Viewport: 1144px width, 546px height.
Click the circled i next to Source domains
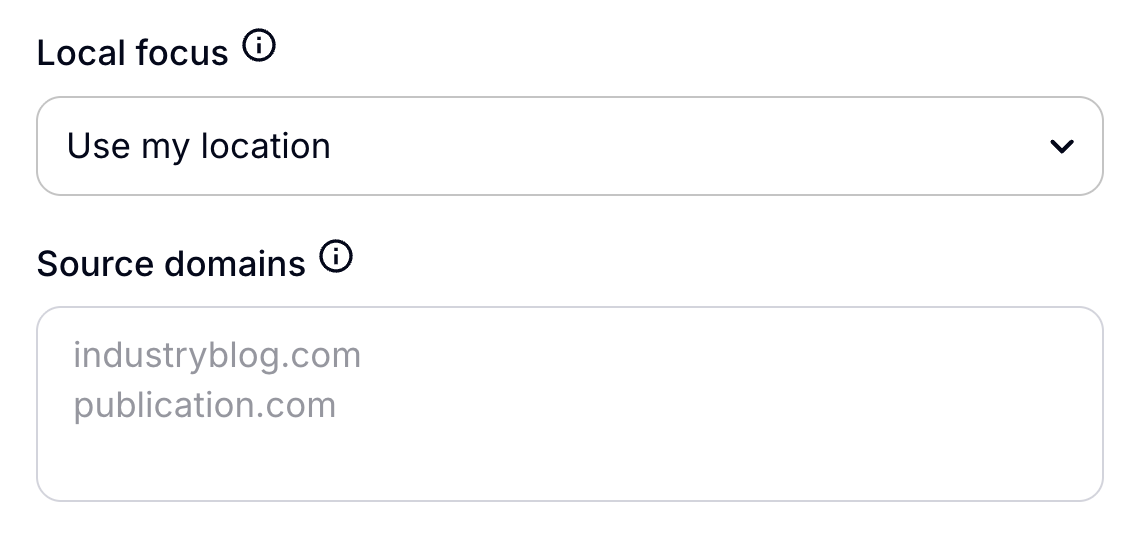(336, 257)
